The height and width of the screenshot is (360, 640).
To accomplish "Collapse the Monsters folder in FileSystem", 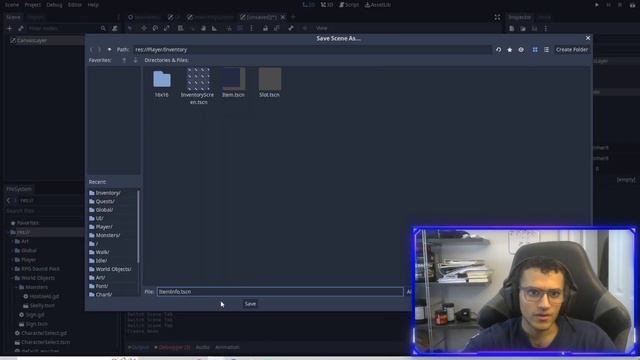I will click(16, 287).
